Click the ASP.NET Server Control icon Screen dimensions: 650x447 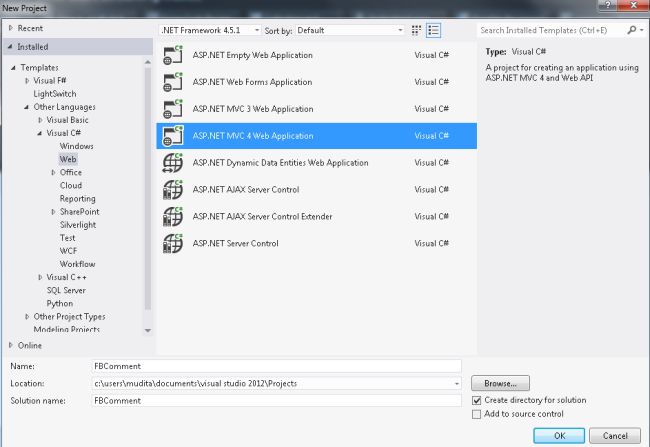pyautogui.click(x=173, y=244)
